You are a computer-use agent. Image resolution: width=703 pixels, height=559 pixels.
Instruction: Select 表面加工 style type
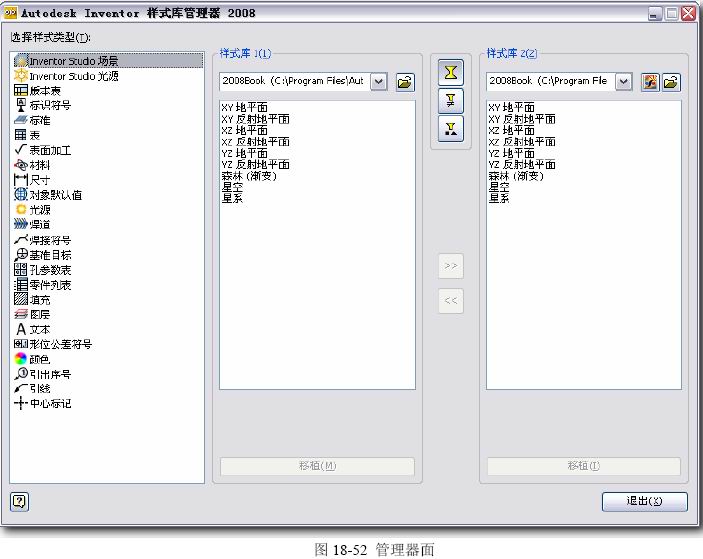pos(43,150)
